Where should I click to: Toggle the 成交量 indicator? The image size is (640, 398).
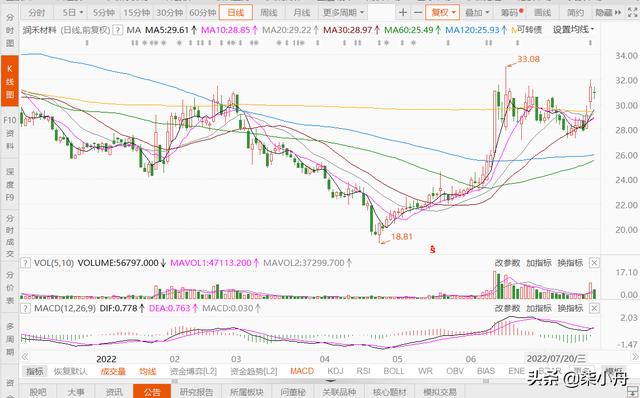point(113,371)
